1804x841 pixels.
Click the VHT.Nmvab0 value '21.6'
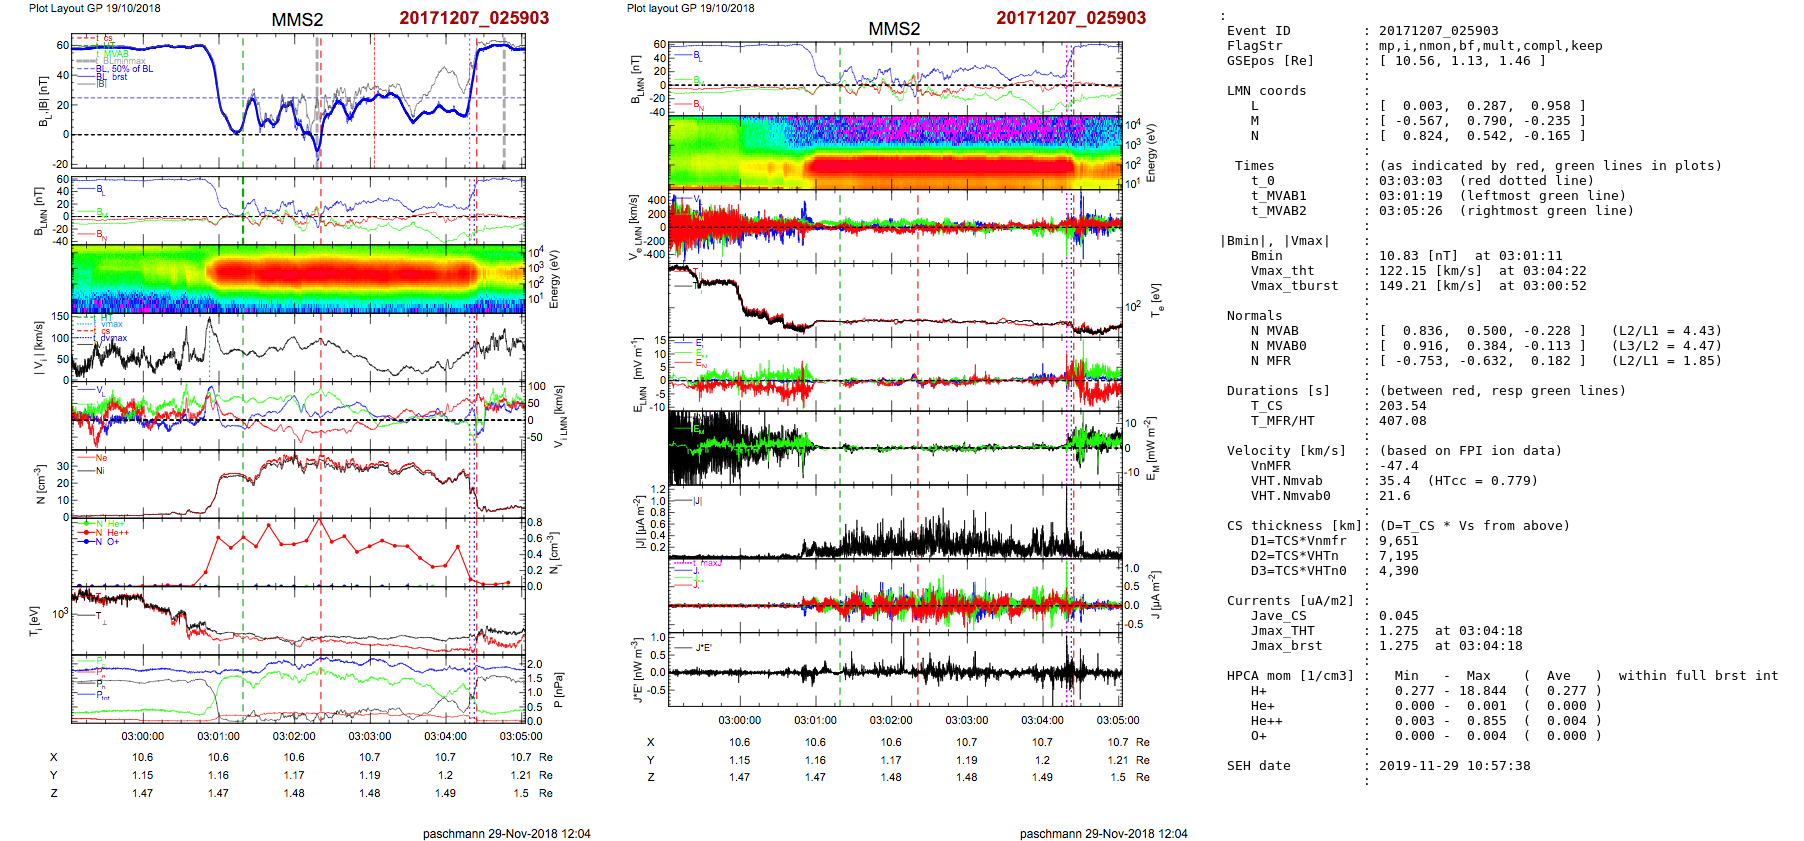pos(1395,496)
